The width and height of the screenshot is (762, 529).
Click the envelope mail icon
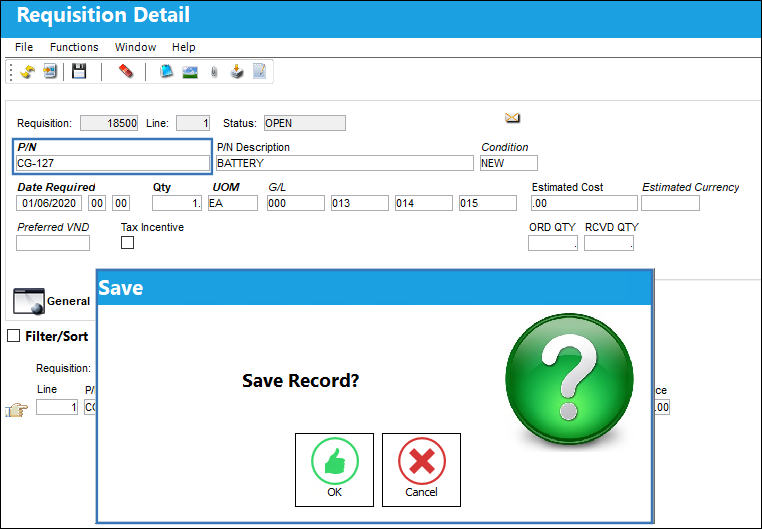[512, 118]
